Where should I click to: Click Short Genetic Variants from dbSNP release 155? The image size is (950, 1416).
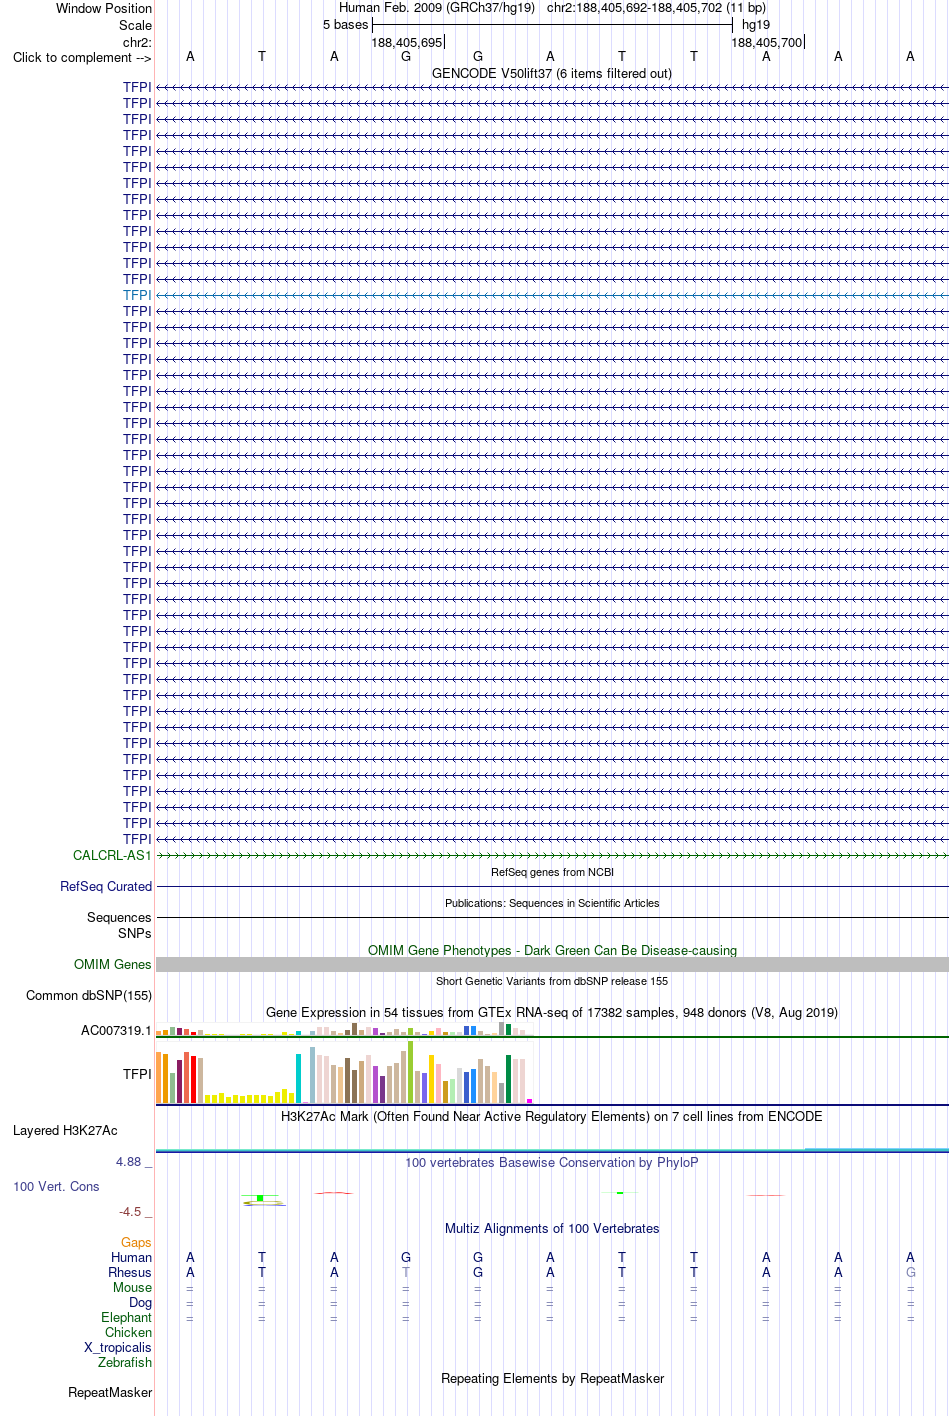[x=552, y=981]
